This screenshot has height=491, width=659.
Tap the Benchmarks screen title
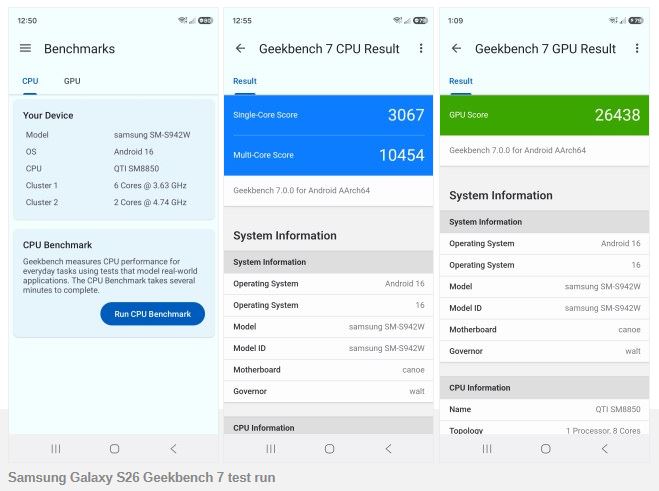point(79,49)
